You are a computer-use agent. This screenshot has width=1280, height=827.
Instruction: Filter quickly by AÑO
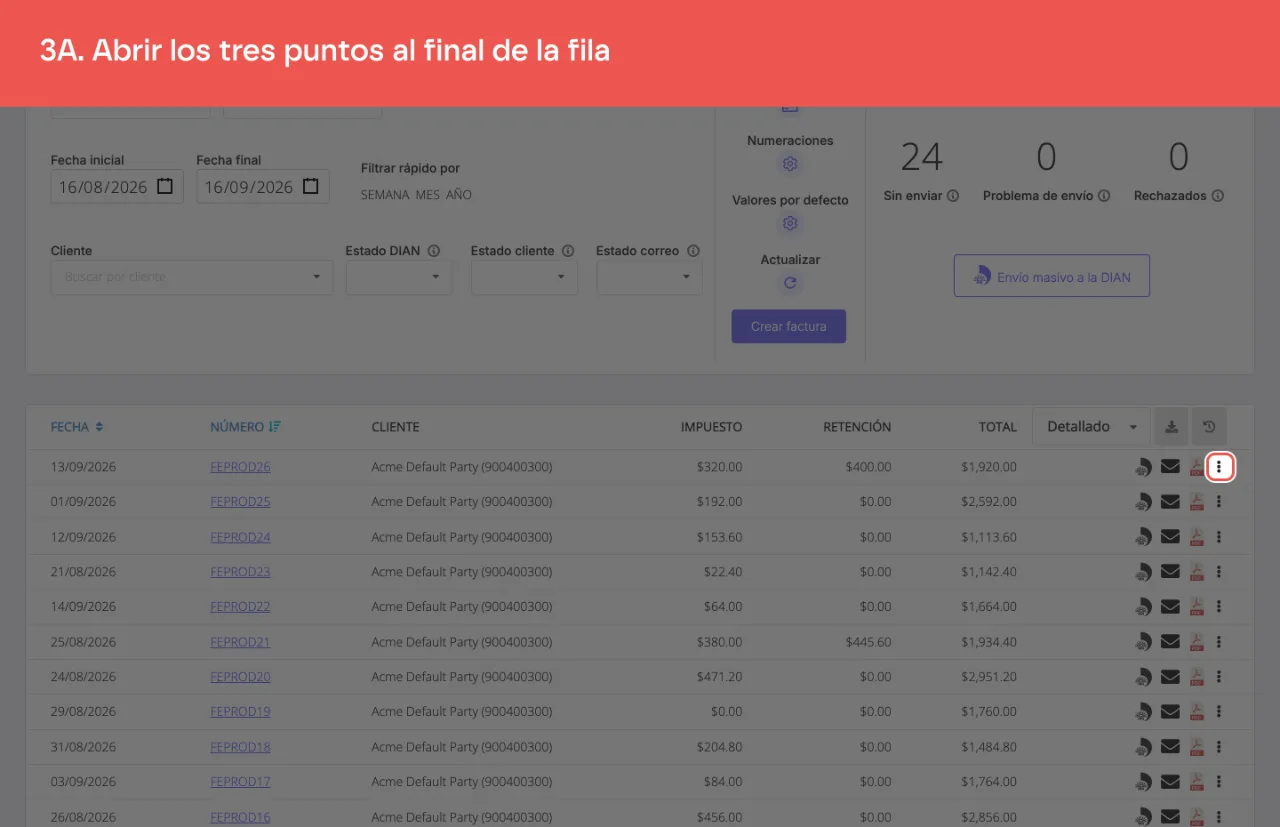coord(459,195)
